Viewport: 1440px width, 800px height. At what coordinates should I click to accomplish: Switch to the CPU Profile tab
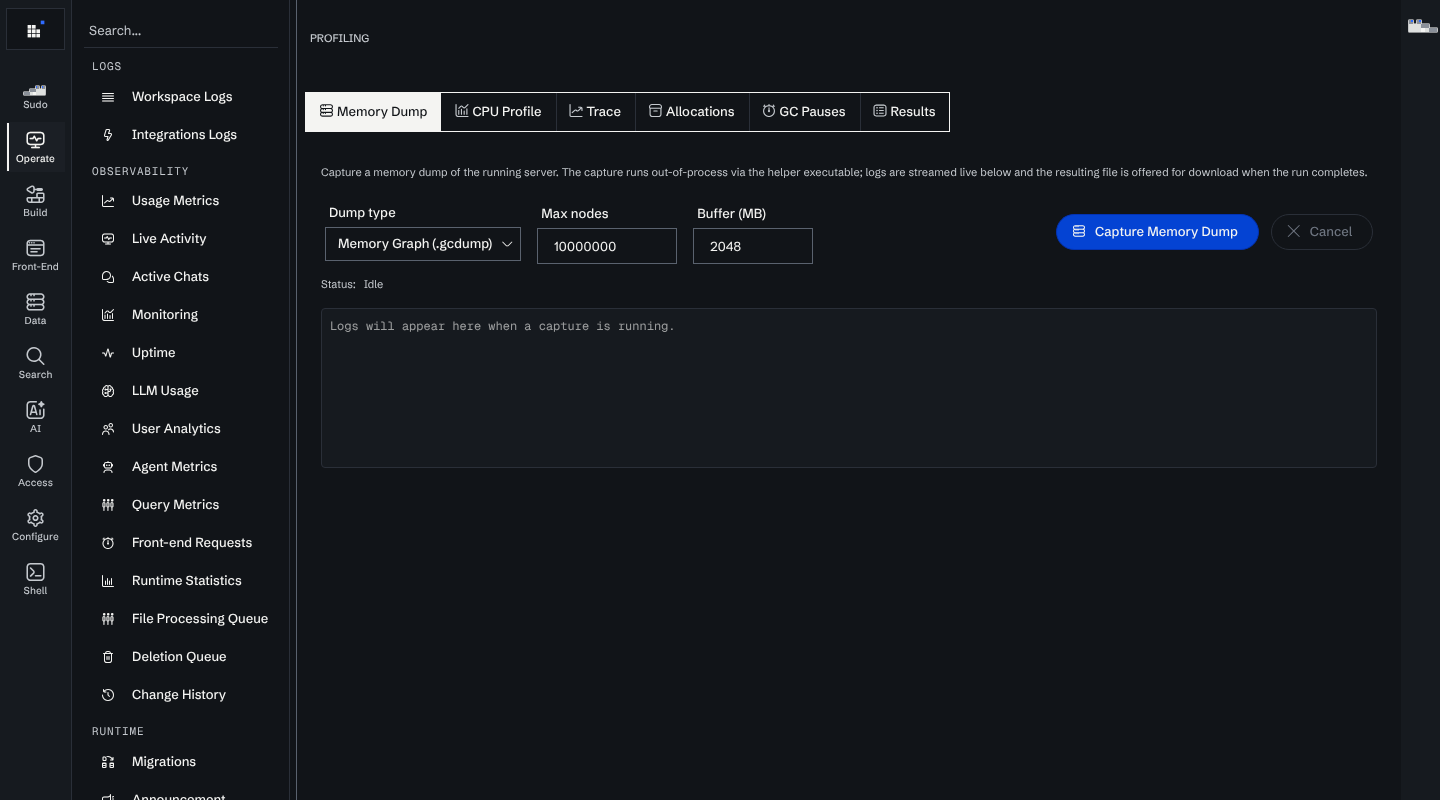point(498,112)
